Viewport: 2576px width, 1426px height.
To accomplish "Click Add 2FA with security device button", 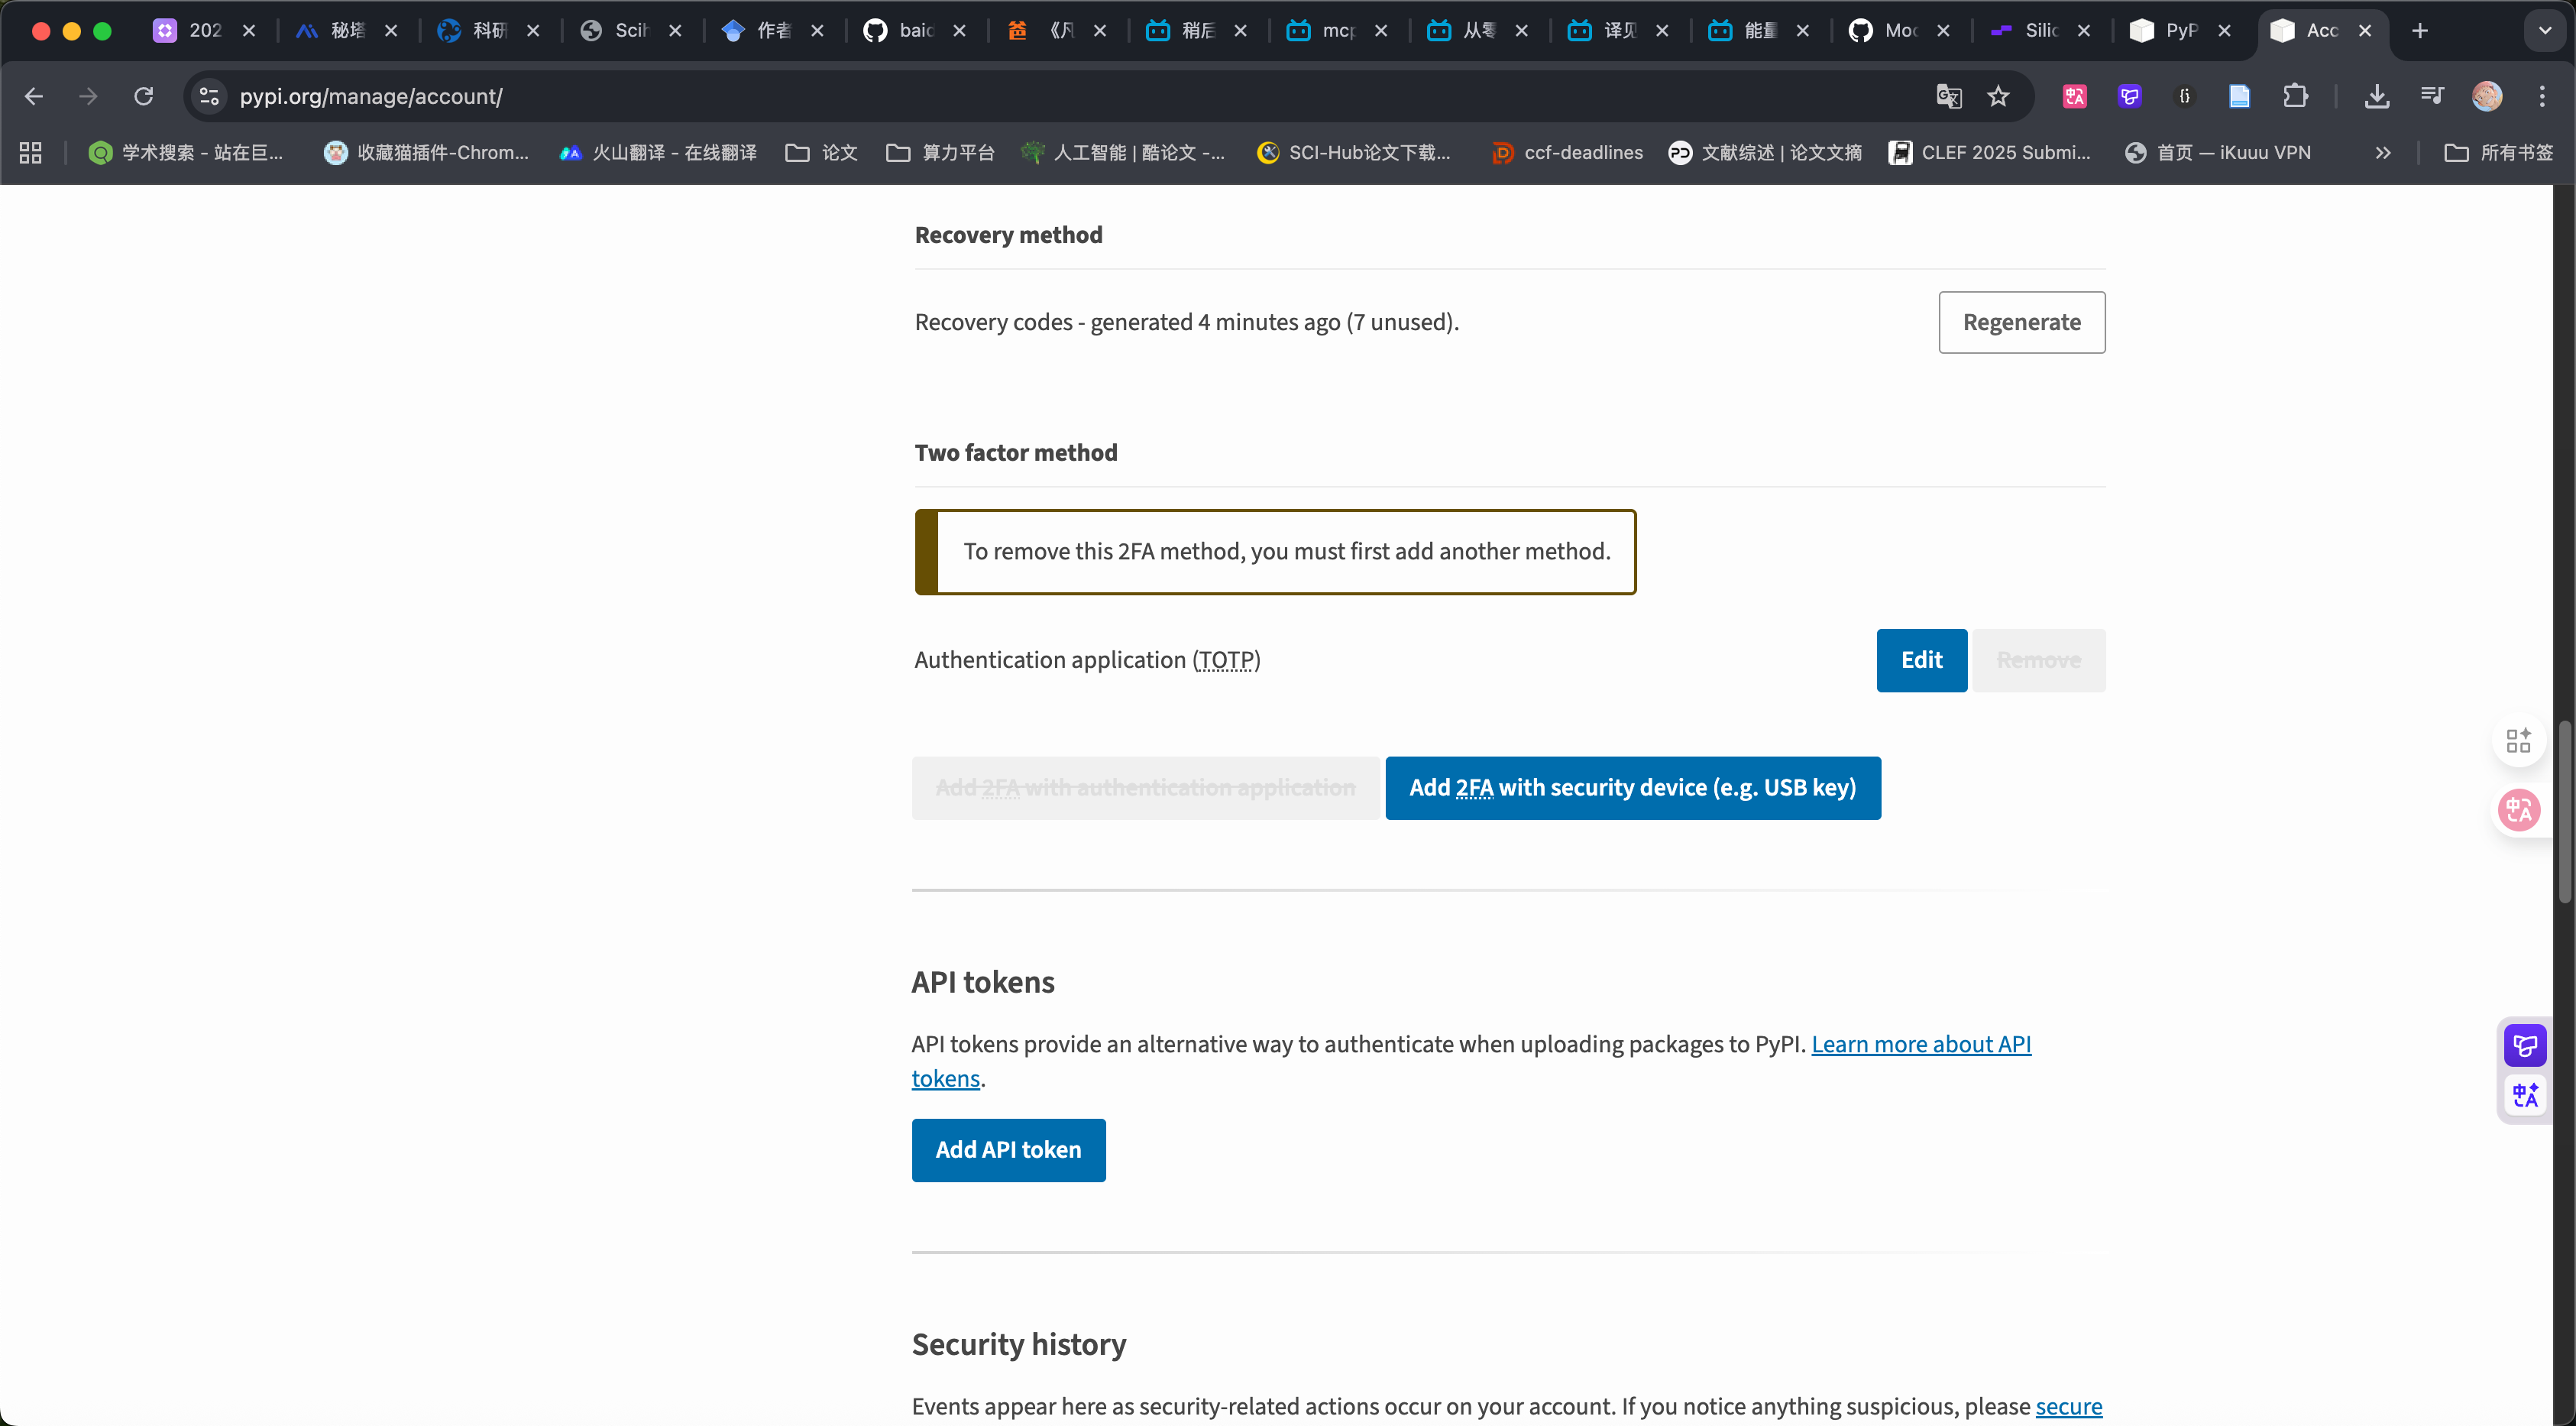I will [1632, 788].
